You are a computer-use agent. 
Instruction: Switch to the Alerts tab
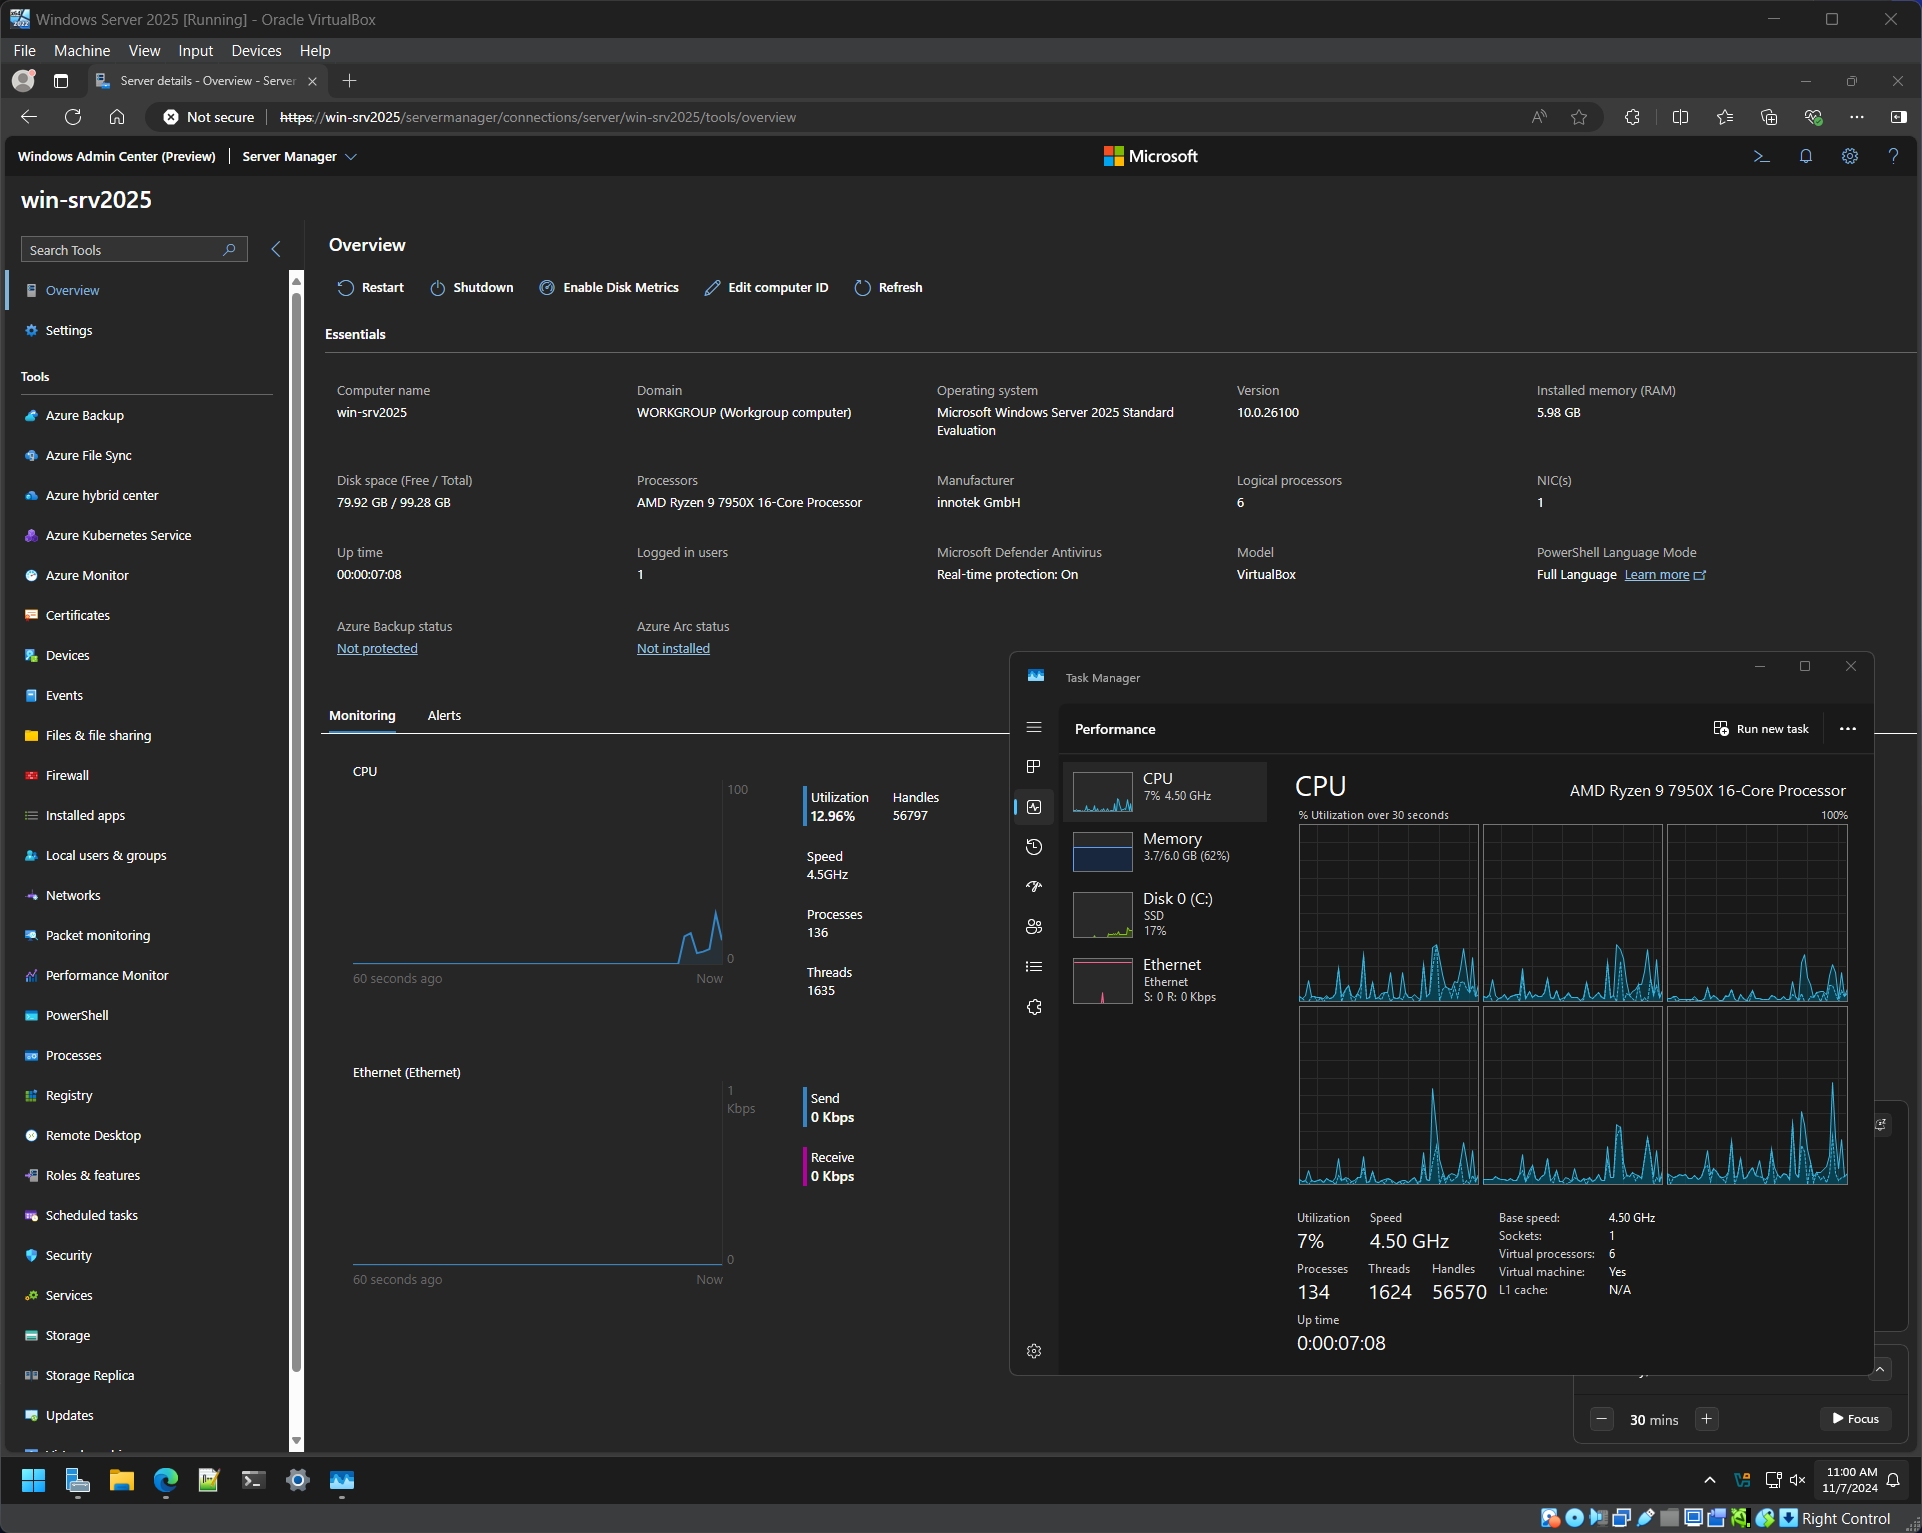click(x=444, y=716)
